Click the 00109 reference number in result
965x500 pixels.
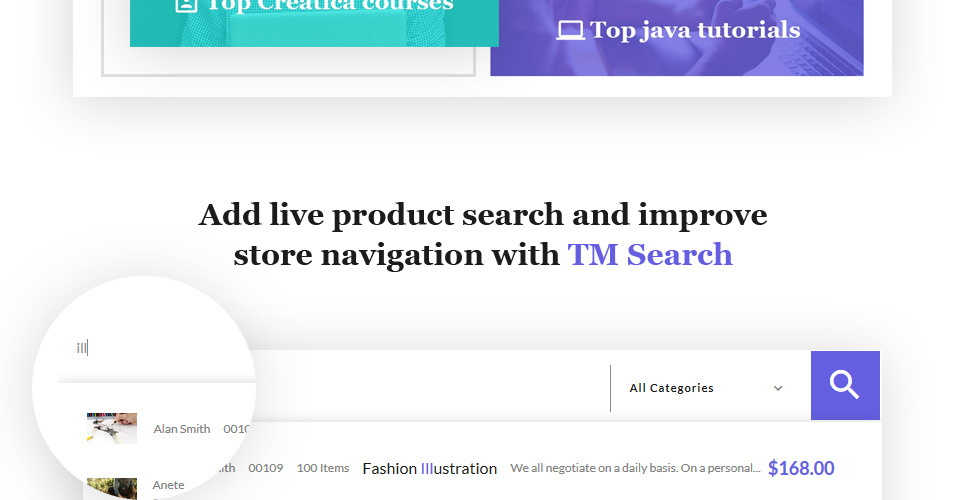266,468
